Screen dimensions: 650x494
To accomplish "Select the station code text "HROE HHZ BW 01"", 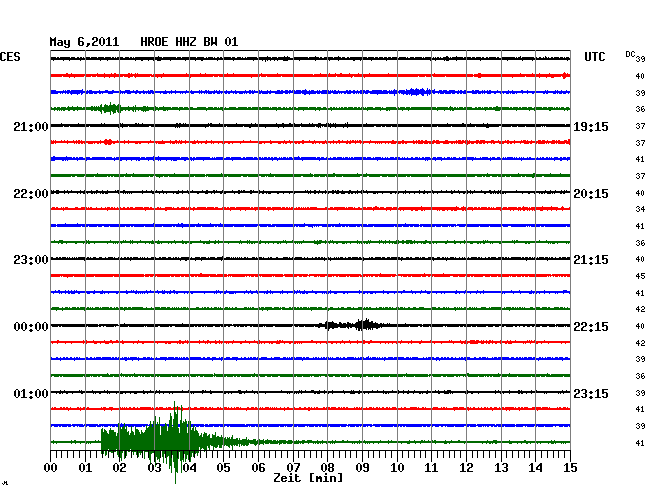I will pos(189,42).
